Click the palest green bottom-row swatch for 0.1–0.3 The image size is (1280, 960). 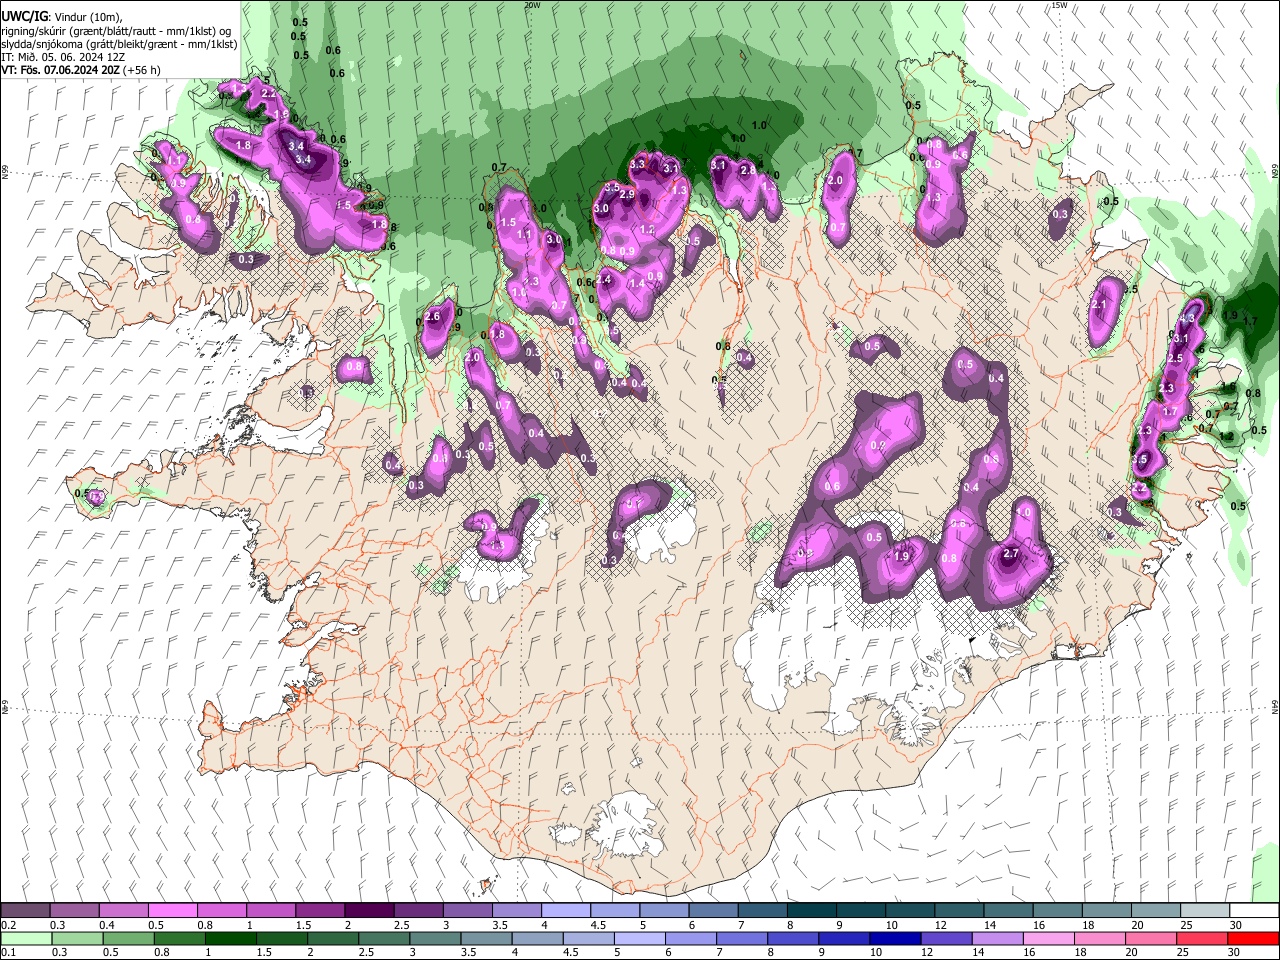25,938
